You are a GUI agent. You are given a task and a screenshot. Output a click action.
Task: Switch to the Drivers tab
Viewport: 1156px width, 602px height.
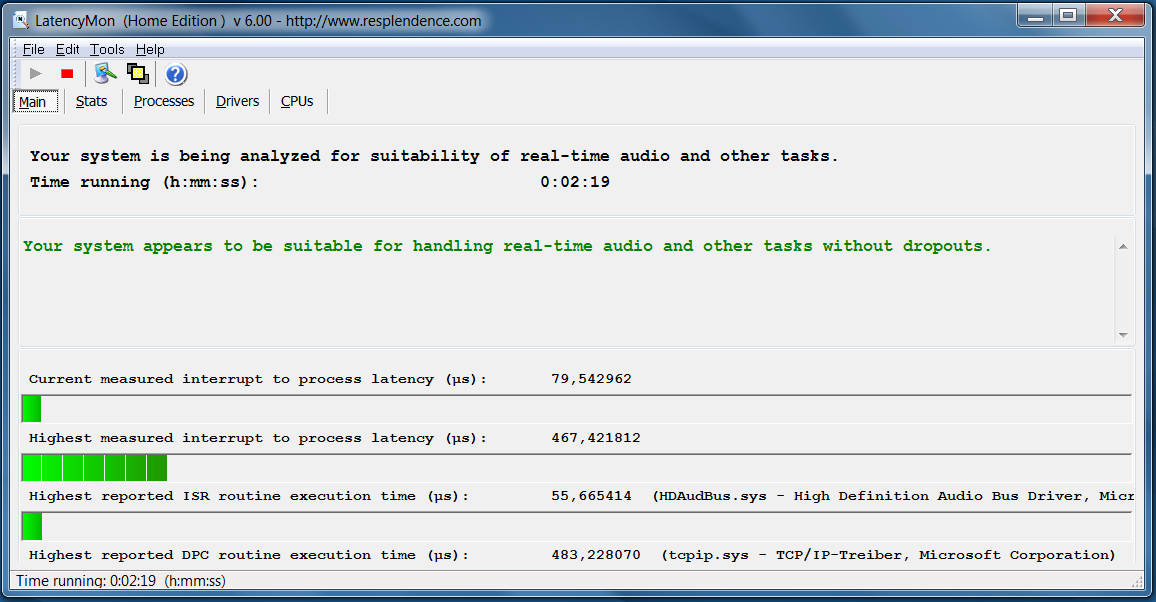tap(237, 101)
